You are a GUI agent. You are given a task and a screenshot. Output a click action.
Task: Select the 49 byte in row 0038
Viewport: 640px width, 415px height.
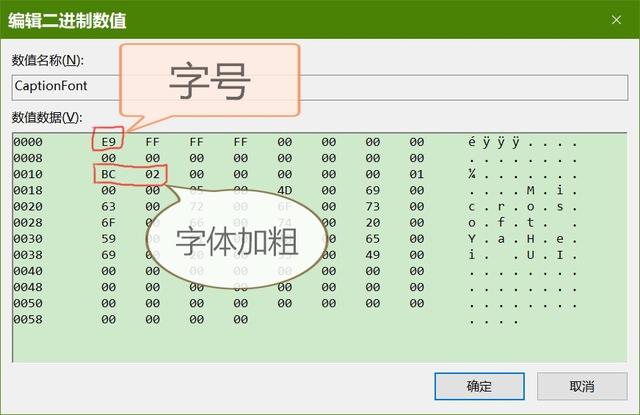pos(373,255)
